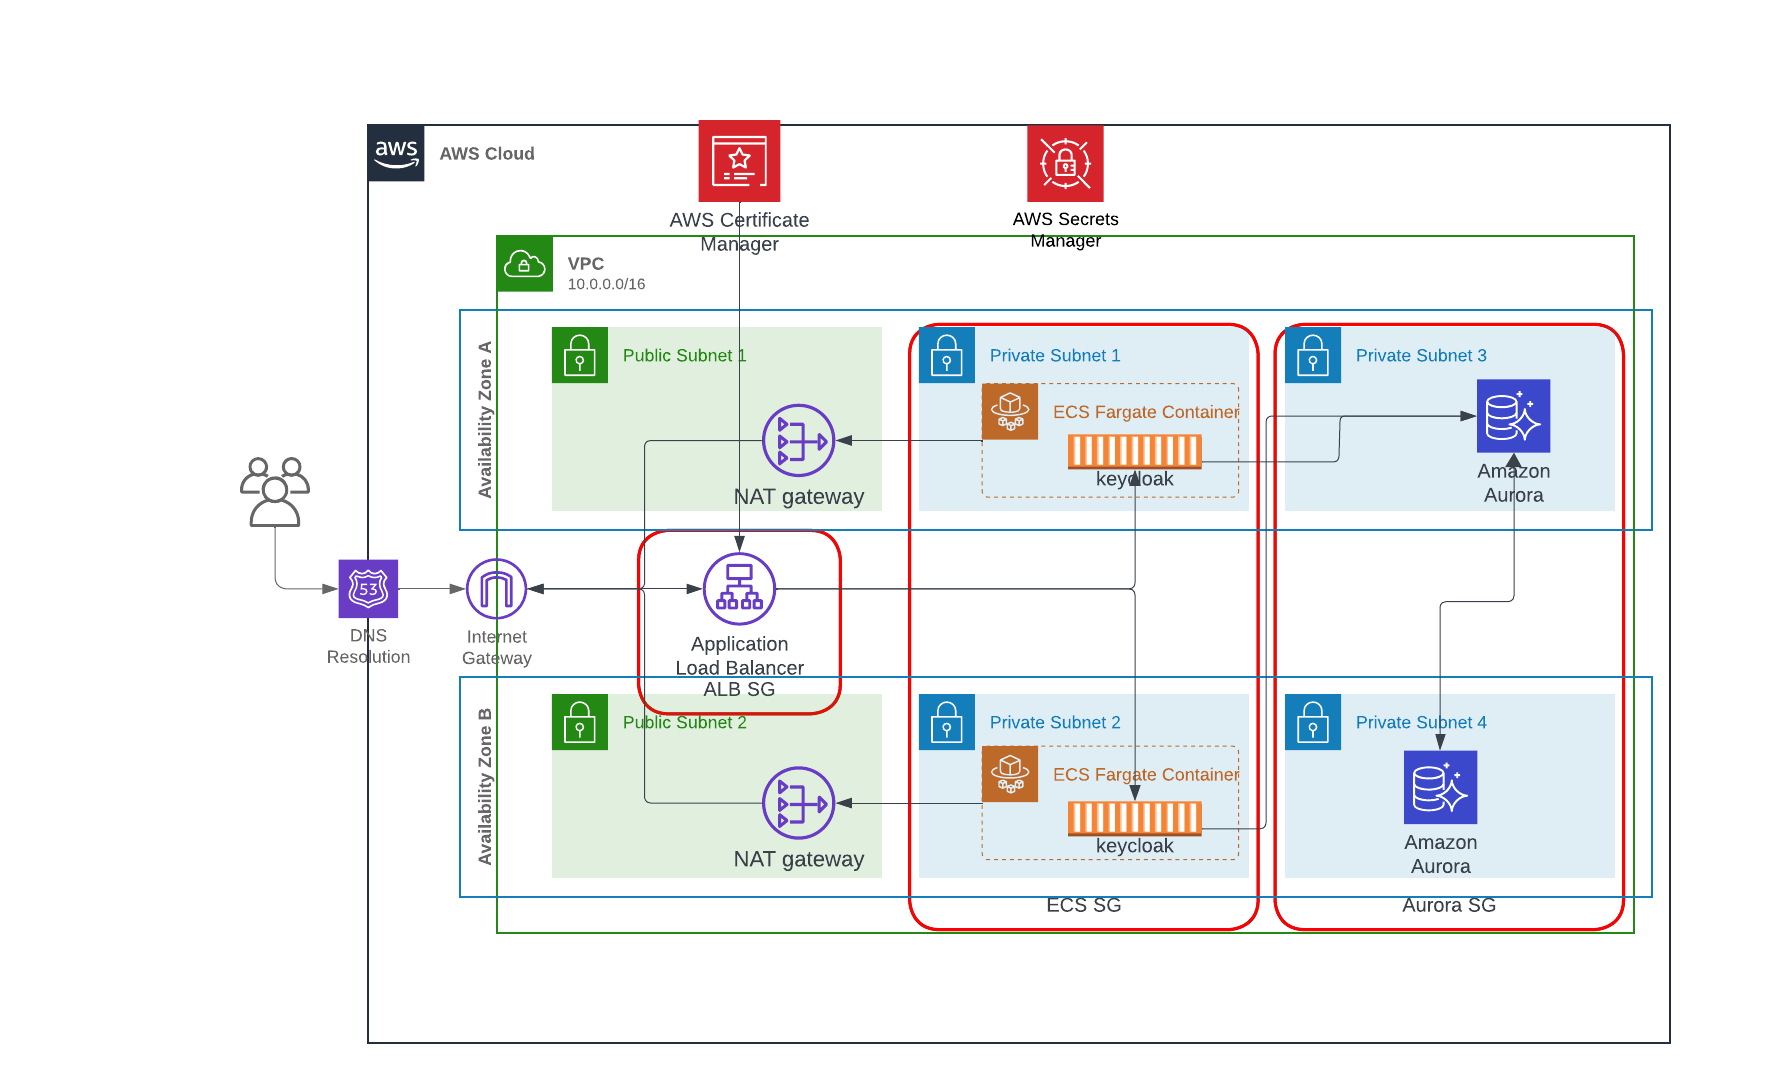Click the 'Aurora SG' label

pos(1449,905)
